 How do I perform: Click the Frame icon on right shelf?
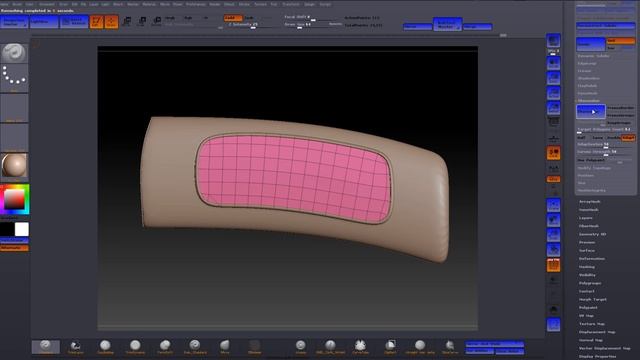553,205
